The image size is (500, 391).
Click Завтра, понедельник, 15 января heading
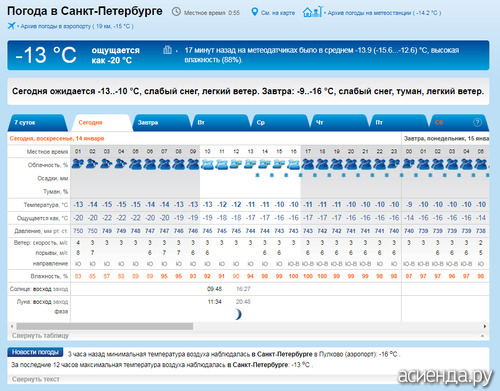pos(446,138)
